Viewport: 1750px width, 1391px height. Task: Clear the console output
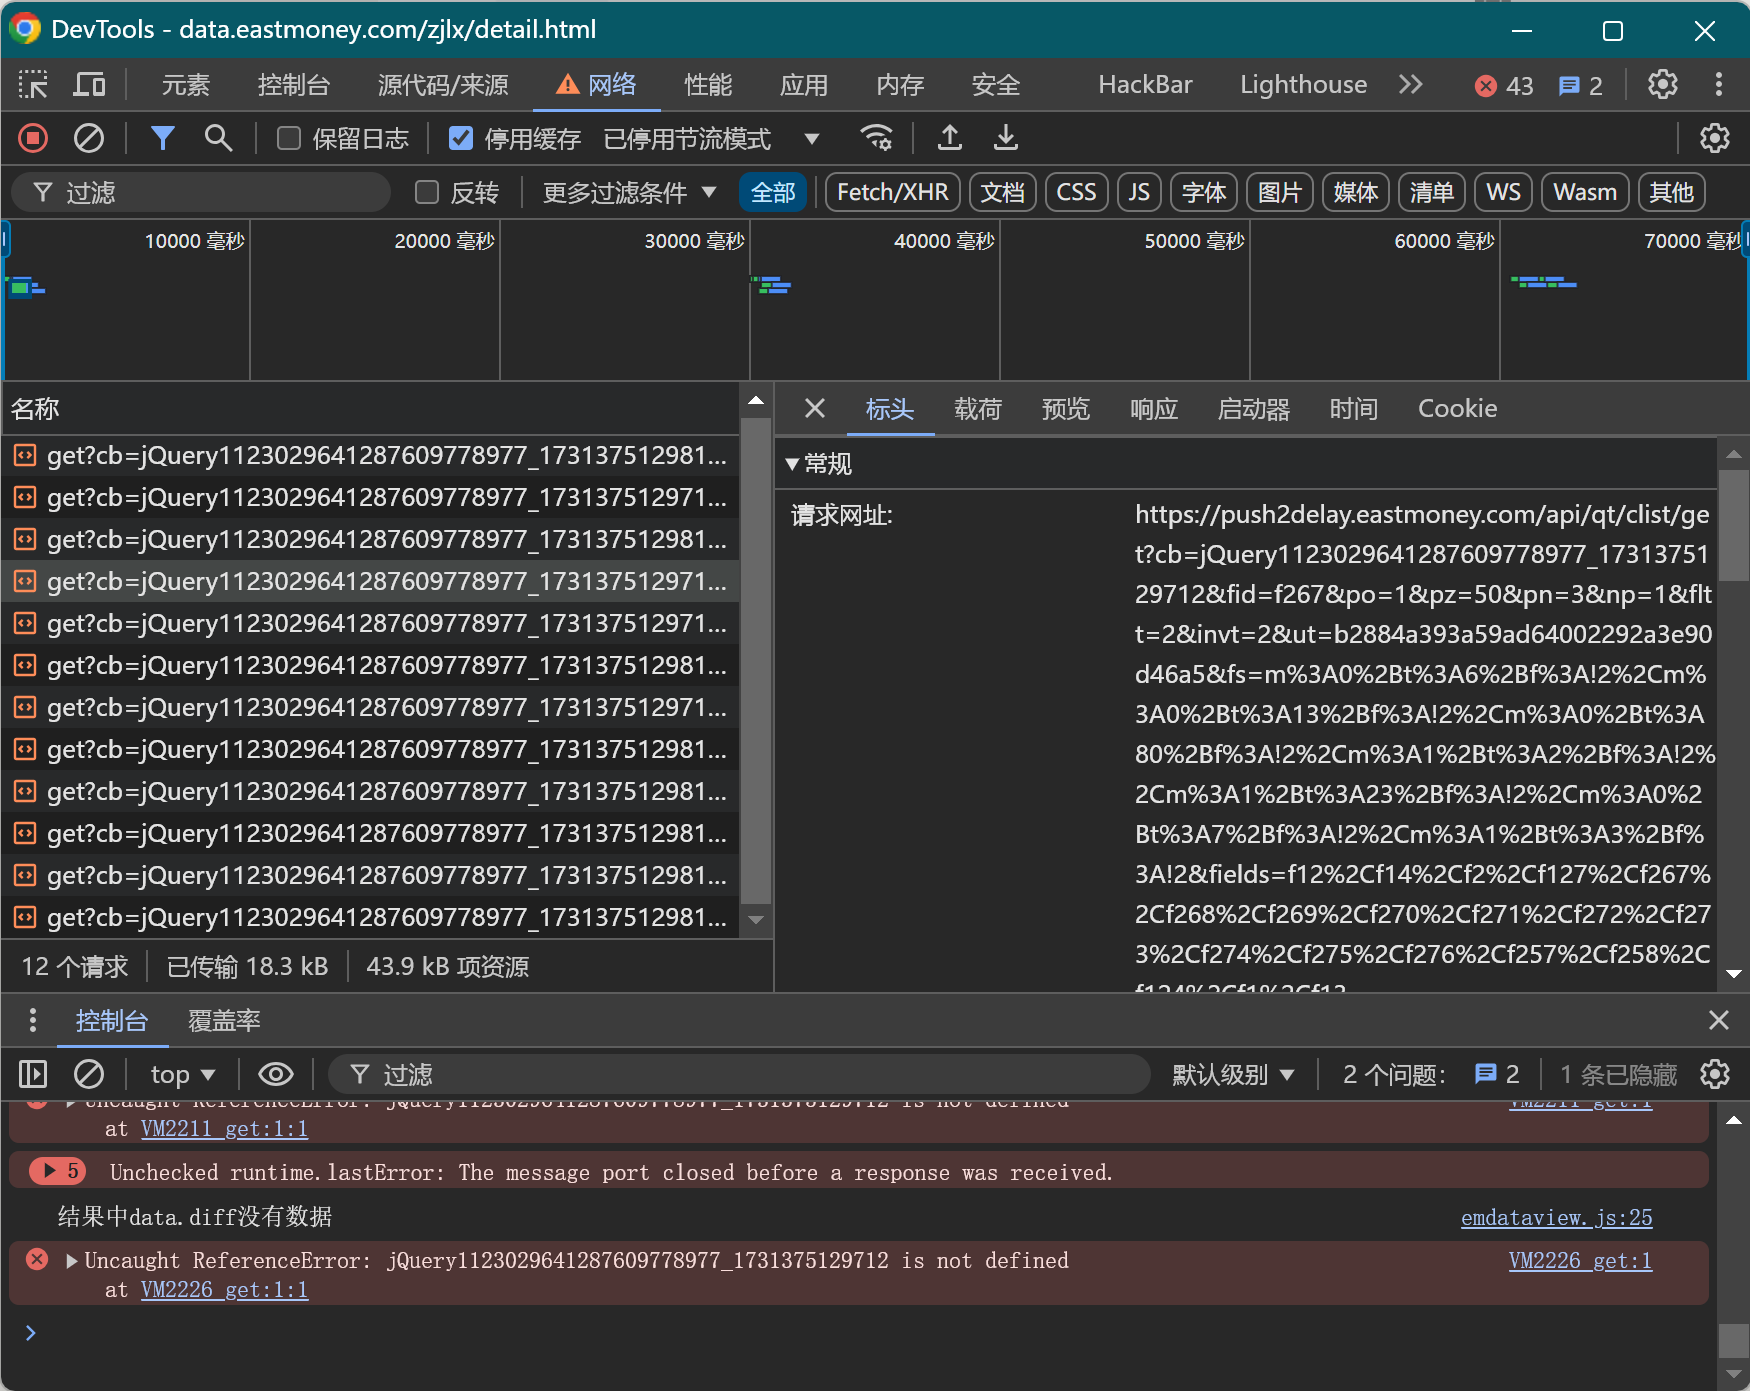click(89, 1074)
